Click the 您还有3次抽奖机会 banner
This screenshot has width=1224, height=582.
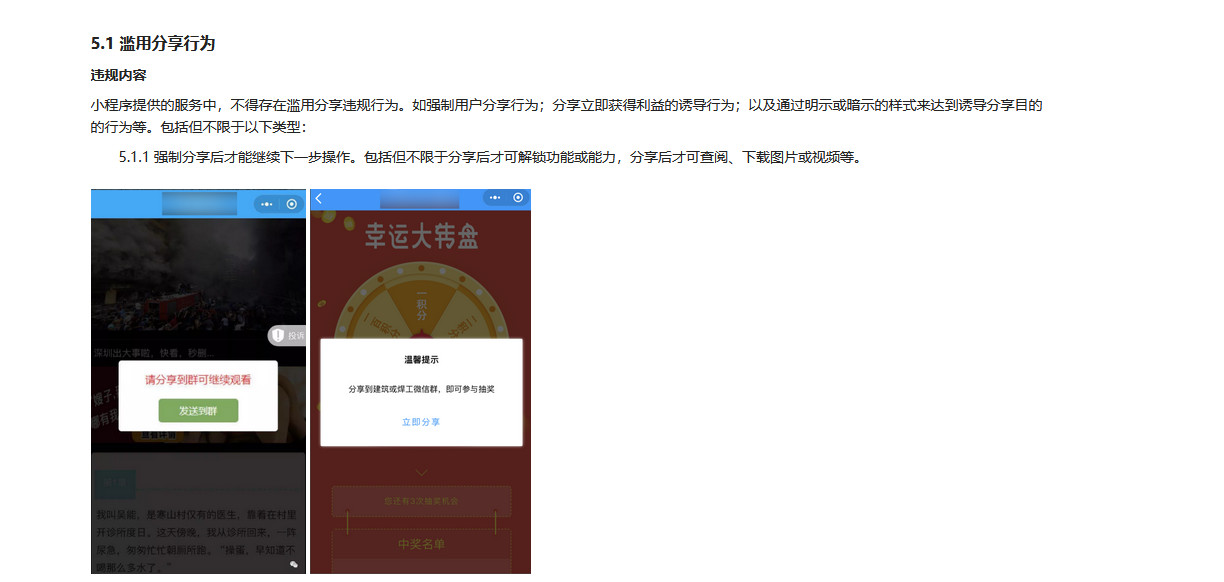tap(421, 500)
